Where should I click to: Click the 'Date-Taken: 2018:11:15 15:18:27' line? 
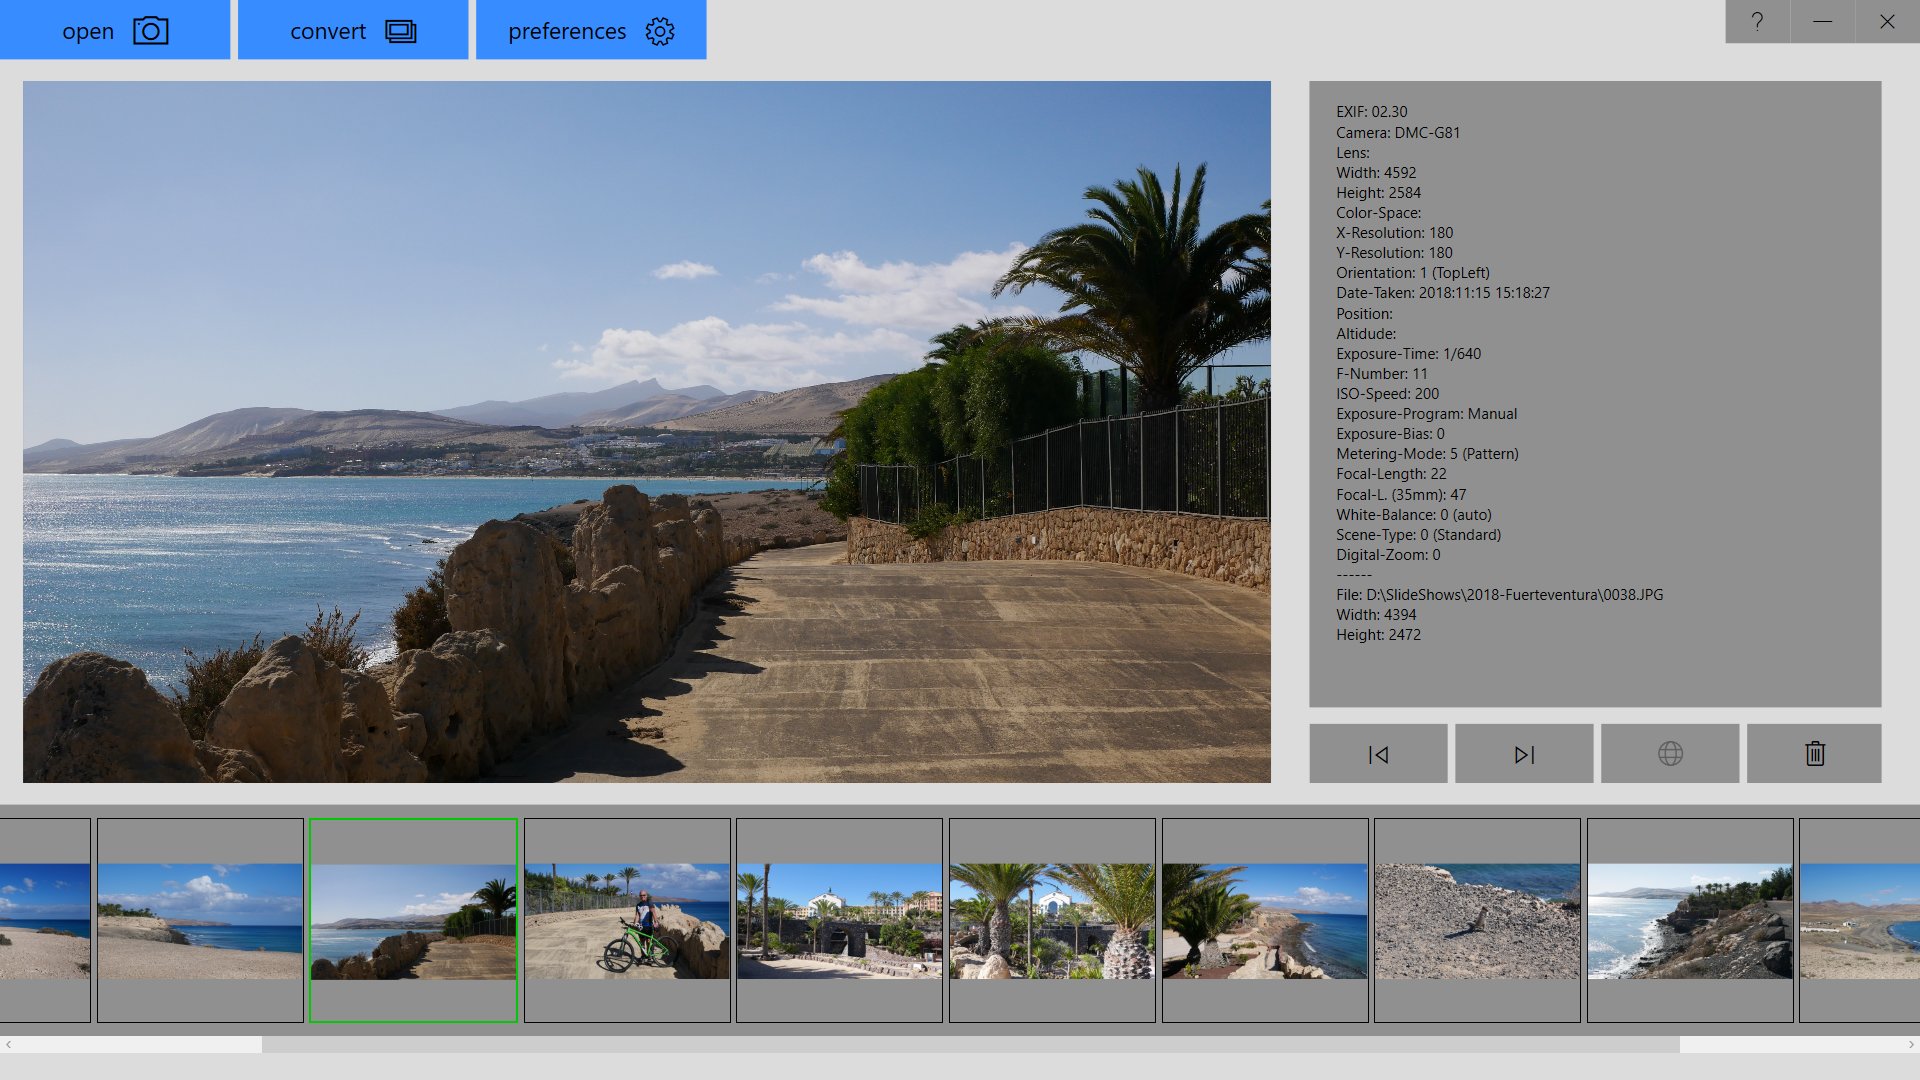[1443, 293]
